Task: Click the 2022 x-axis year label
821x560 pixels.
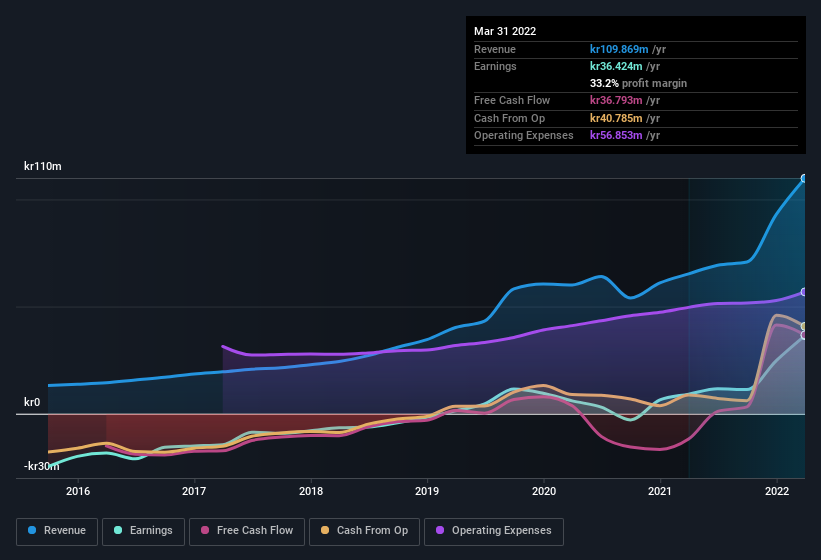Action: click(x=777, y=491)
